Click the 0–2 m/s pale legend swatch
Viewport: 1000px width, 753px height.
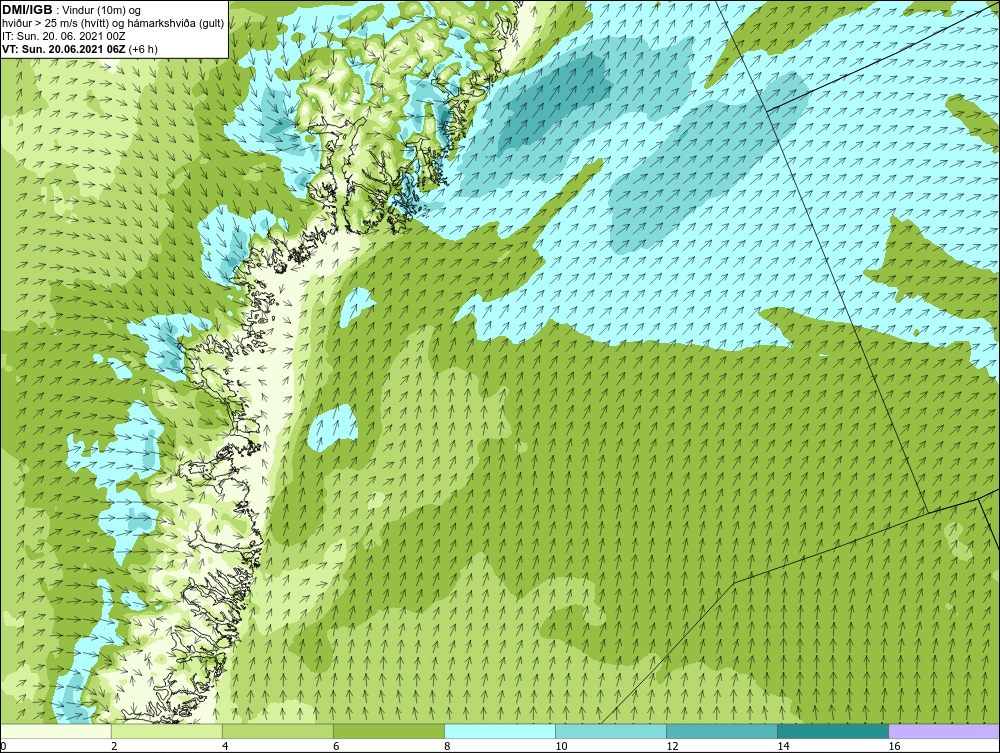55,731
